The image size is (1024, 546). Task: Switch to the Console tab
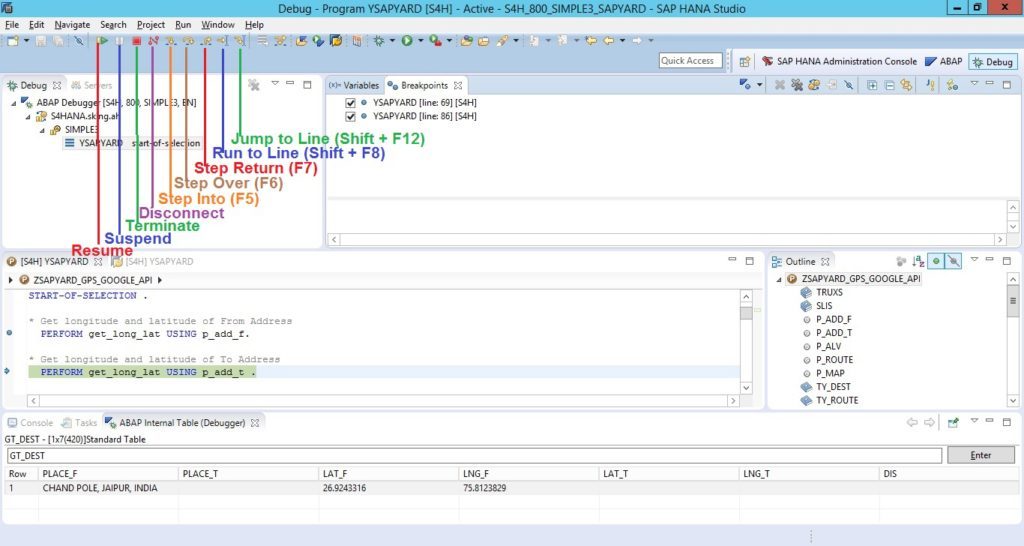(30, 423)
